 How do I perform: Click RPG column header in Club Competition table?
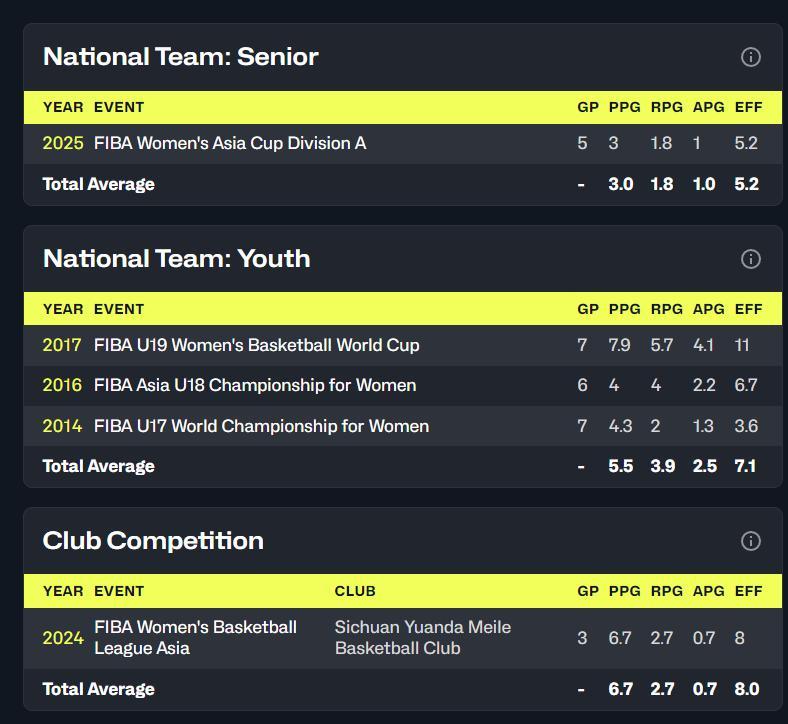tap(667, 591)
